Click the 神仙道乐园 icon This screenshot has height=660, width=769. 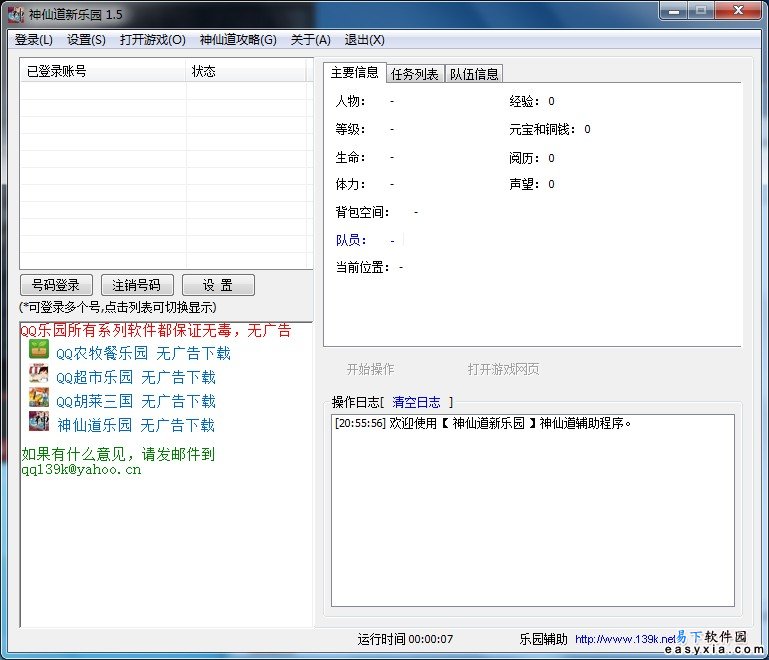click(39, 423)
